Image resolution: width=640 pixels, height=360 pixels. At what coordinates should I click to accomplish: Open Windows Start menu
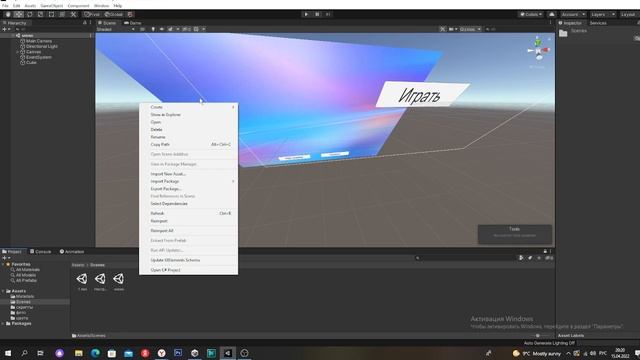point(7,353)
